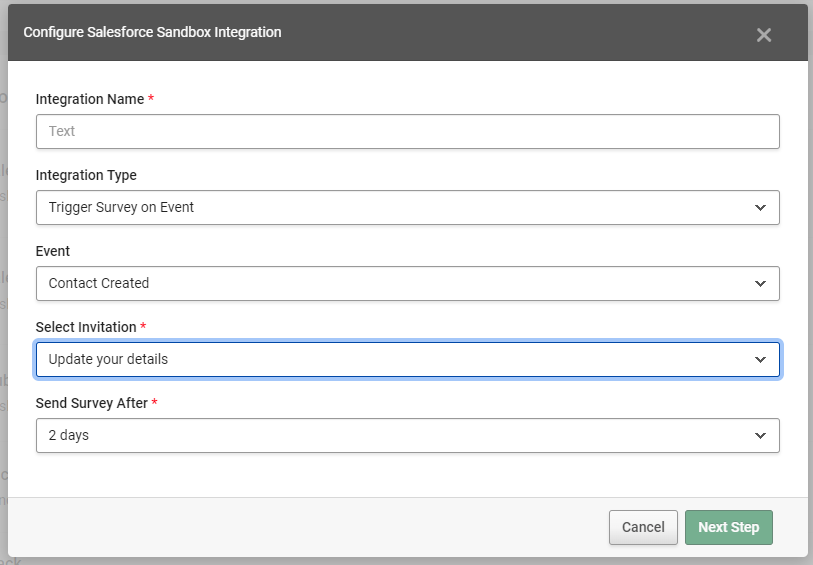Click the Integration Type label

(86, 175)
